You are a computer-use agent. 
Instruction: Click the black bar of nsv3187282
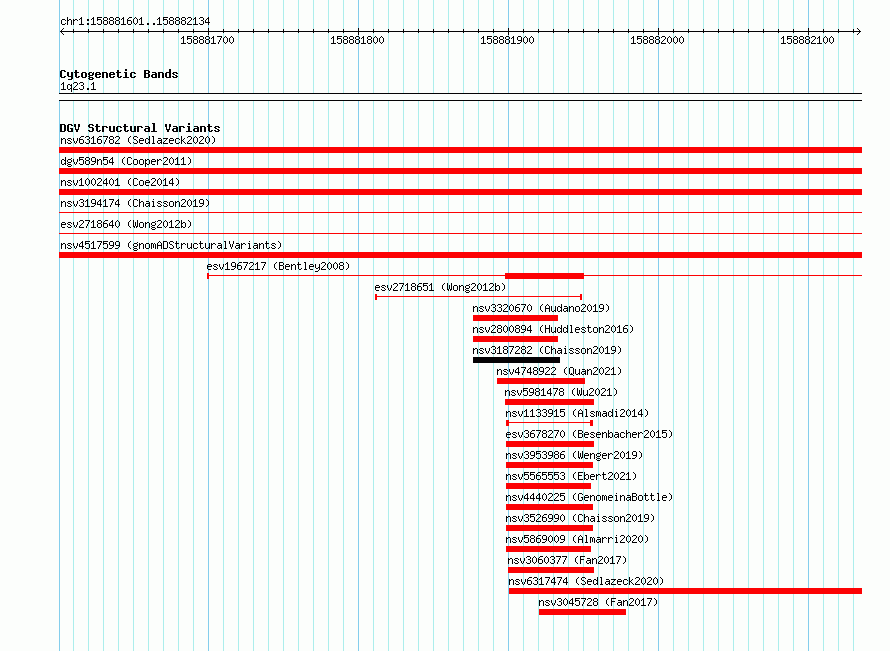click(517, 360)
